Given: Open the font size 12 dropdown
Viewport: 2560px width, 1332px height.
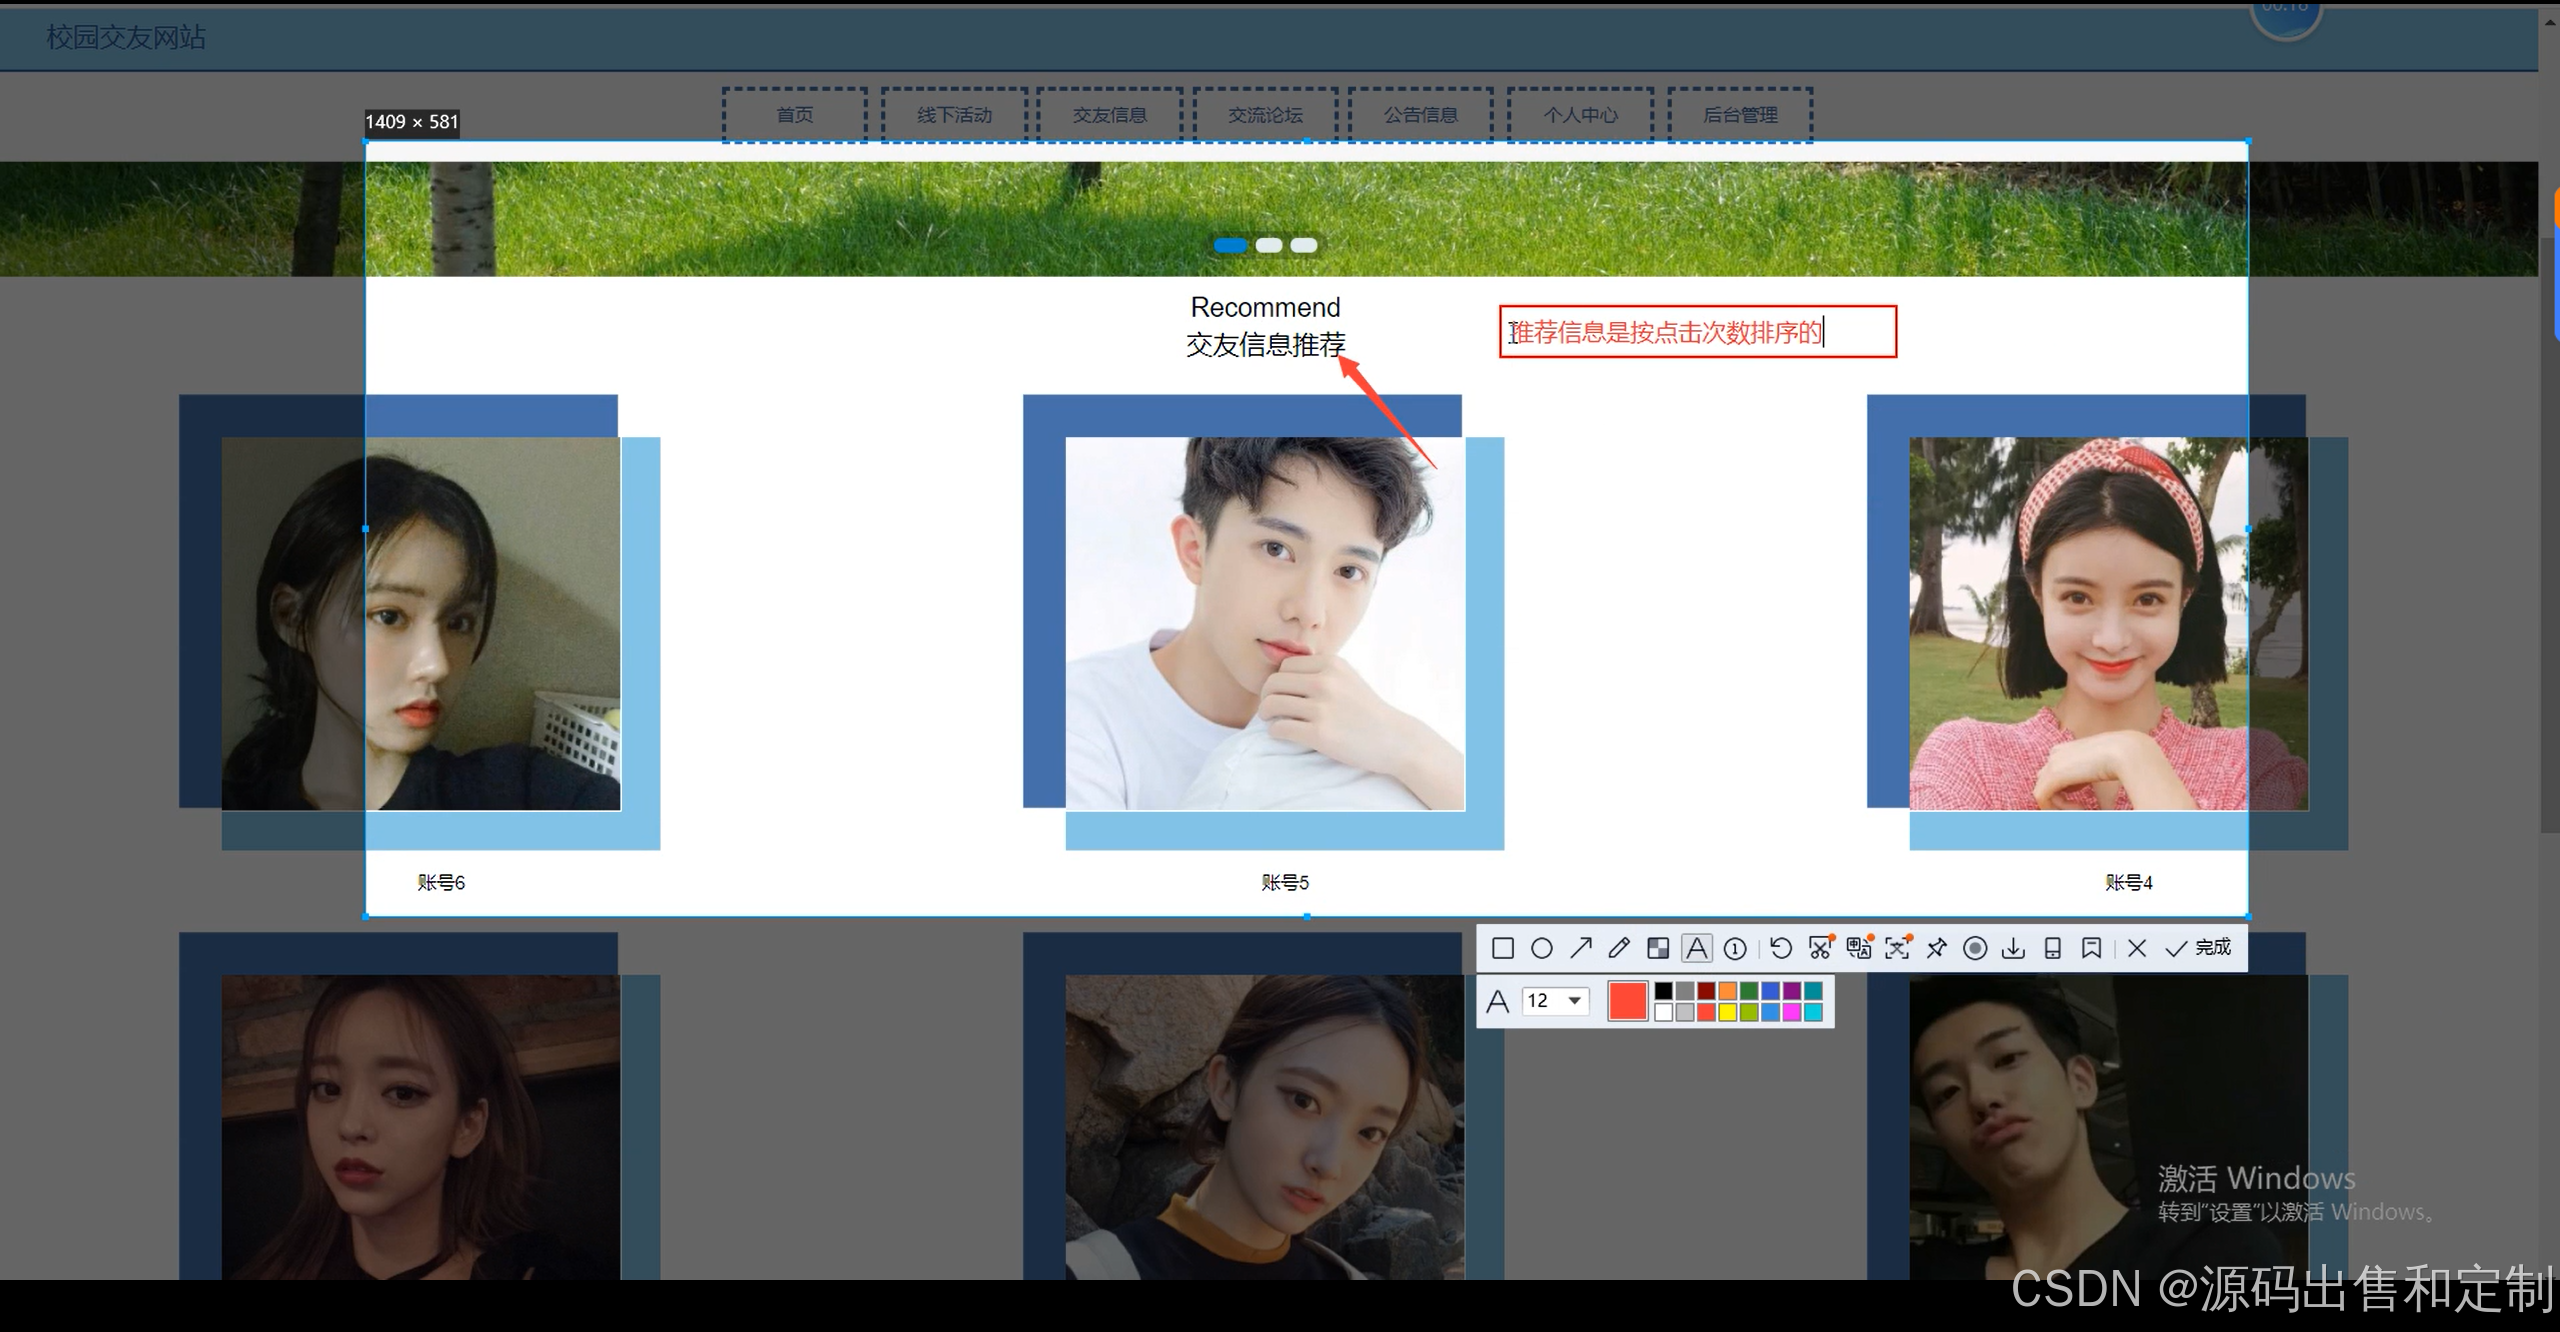Looking at the screenshot, I should [x=1575, y=1001].
